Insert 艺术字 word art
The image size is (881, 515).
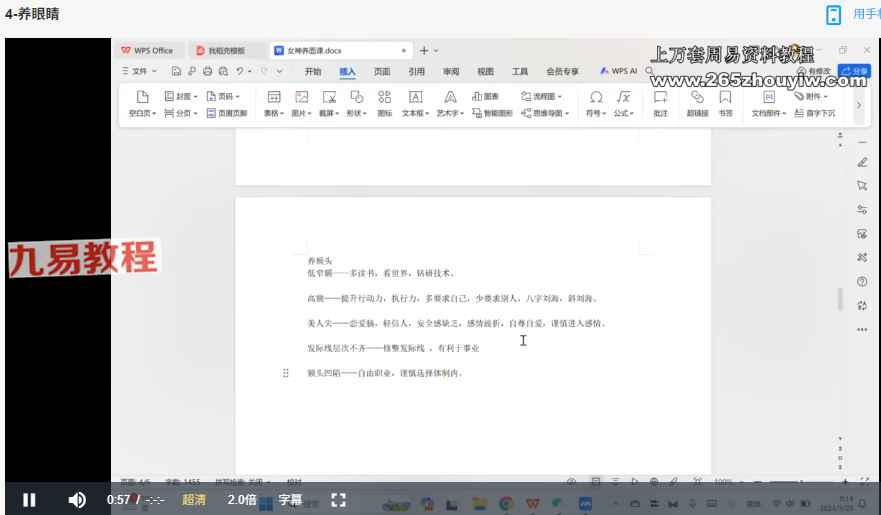coord(450,104)
